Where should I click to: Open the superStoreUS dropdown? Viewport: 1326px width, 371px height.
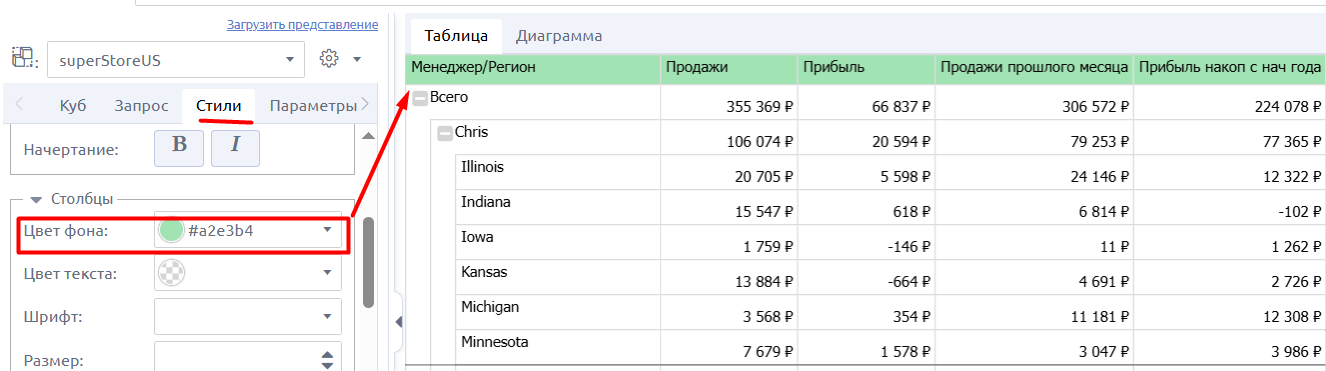tap(176, 60)
